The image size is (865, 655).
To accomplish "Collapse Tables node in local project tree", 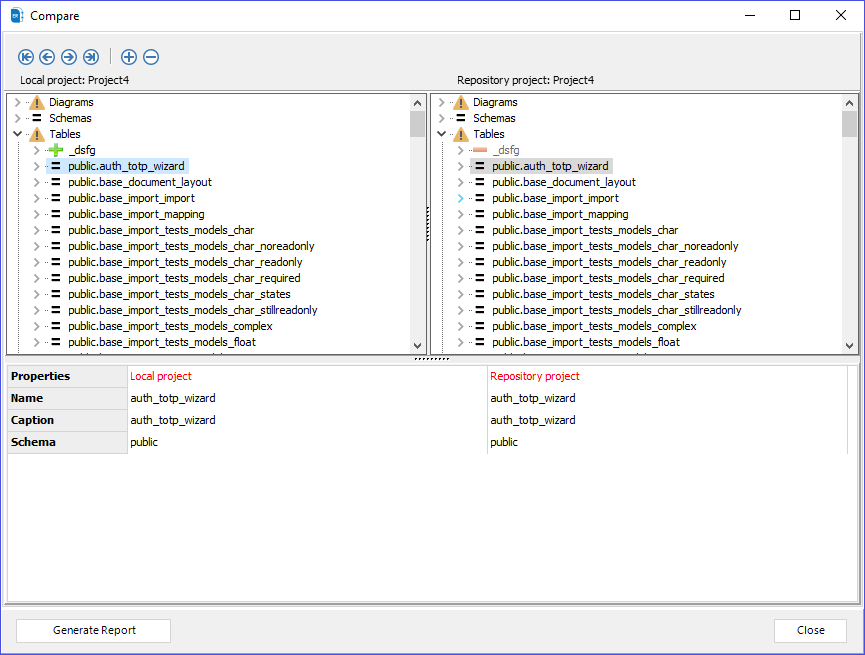I will click(17, 134).
